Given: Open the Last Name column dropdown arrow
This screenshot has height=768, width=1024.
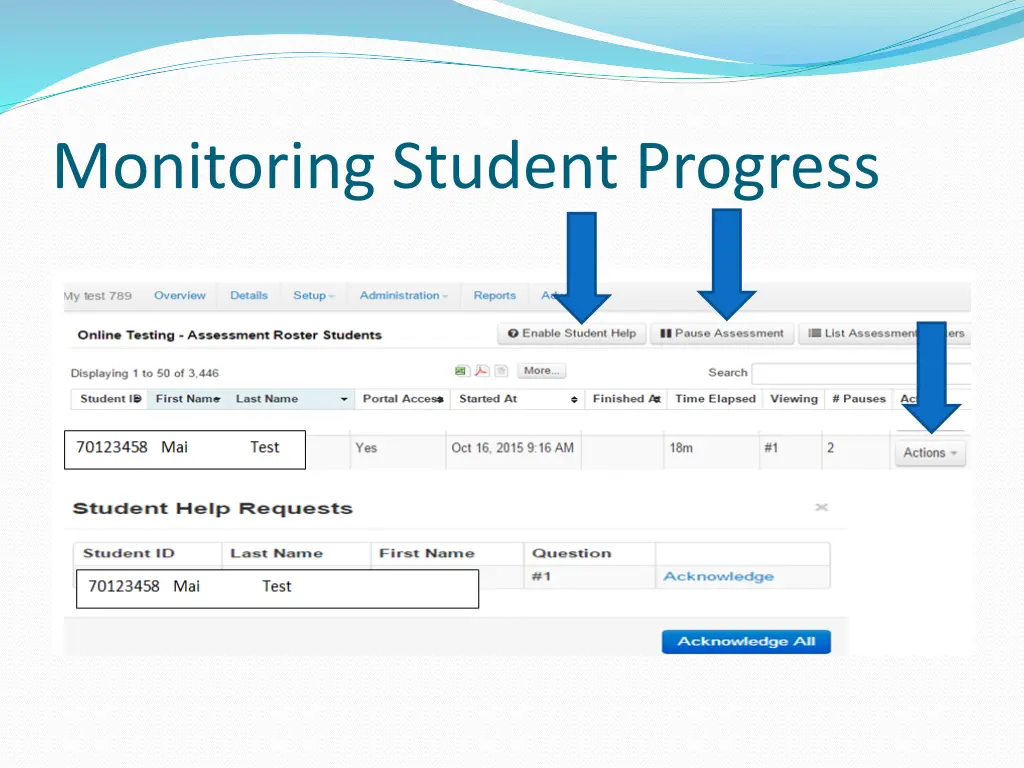Looking at the screenshot, I should 344,399.
